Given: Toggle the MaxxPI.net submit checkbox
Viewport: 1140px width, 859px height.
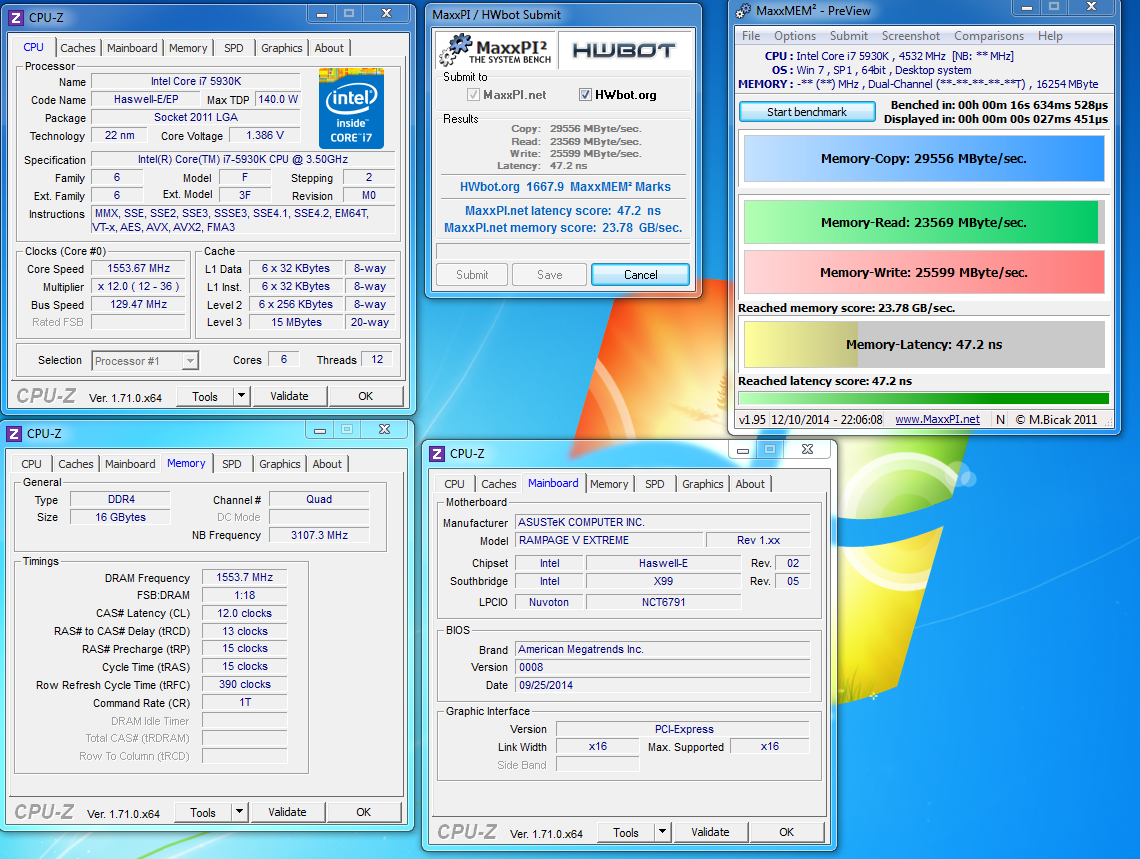Looking at the screenshot, I should [x=473, y=94].
